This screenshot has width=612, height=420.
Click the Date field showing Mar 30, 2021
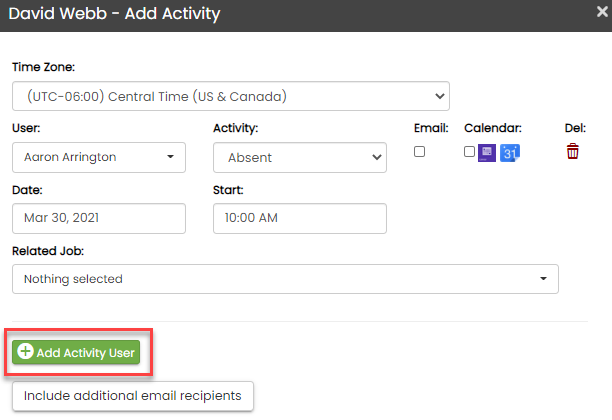pyautogui.click(x=99, y=218)
